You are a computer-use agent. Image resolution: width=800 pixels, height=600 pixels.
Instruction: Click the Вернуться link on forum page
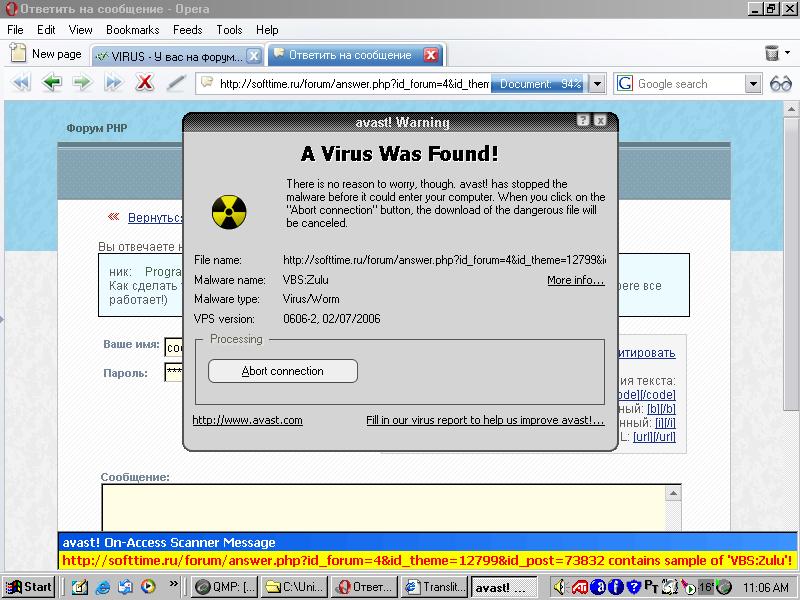[x=155, y=218]
